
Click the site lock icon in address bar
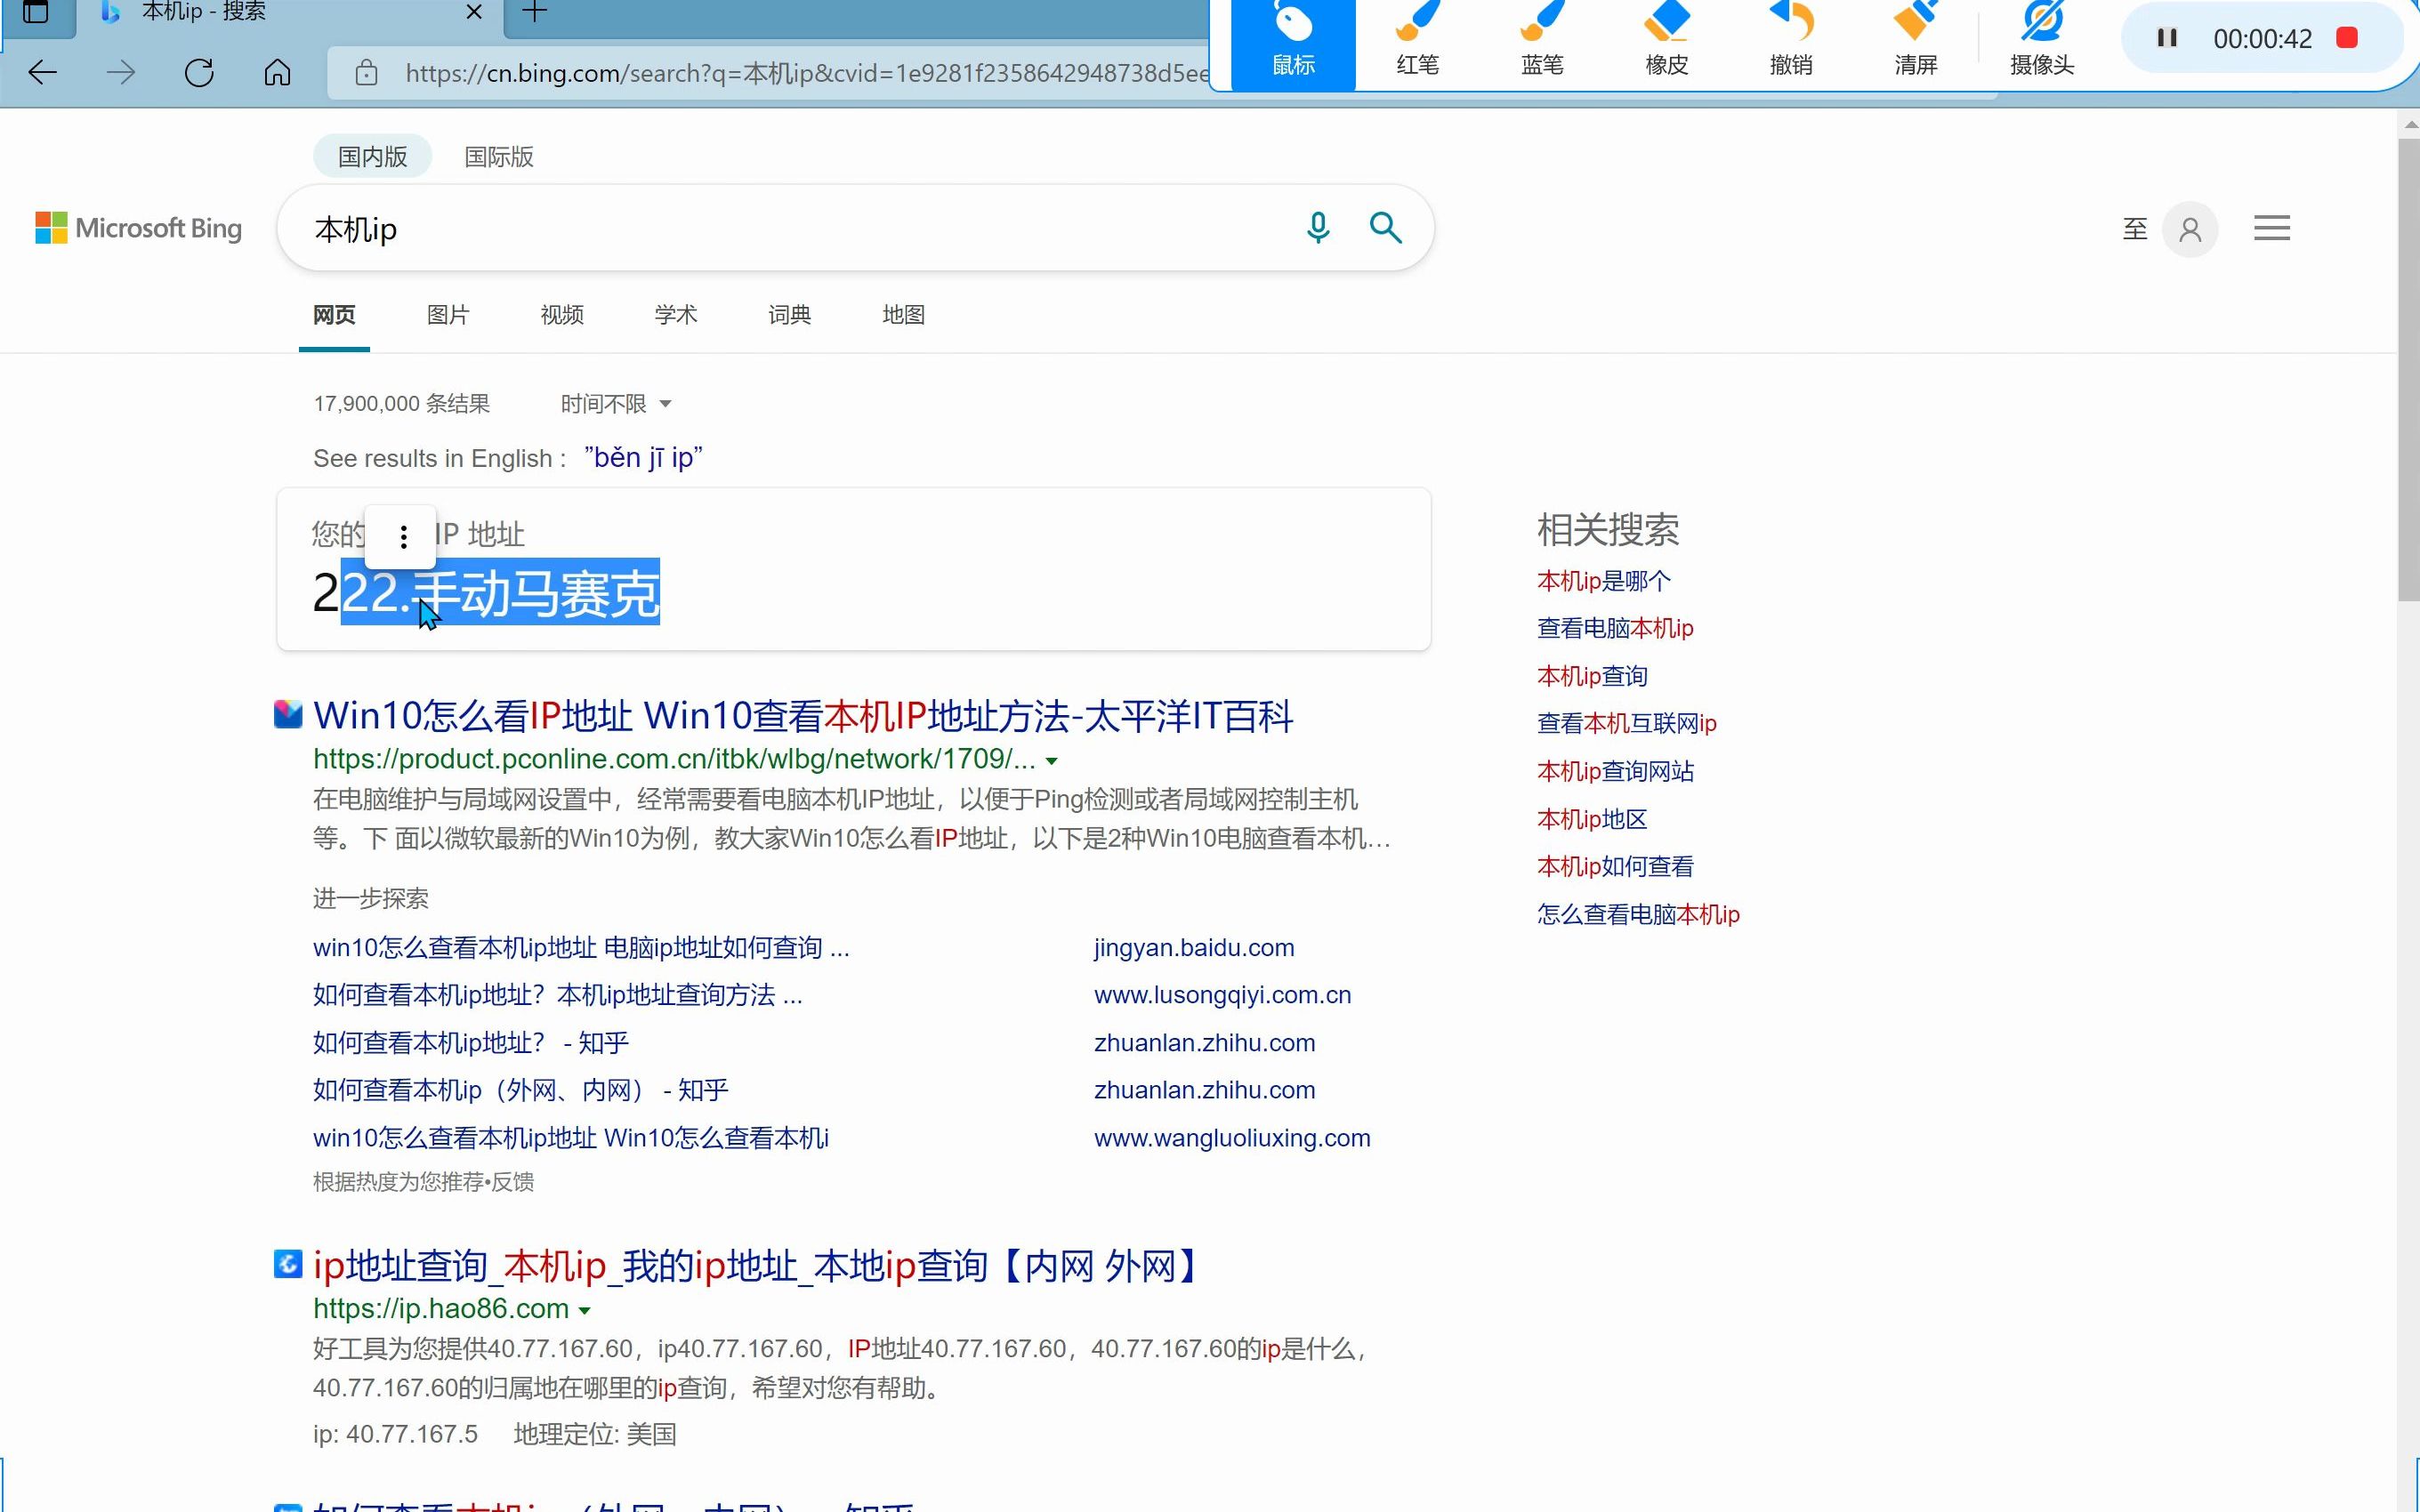coord(366,73)
